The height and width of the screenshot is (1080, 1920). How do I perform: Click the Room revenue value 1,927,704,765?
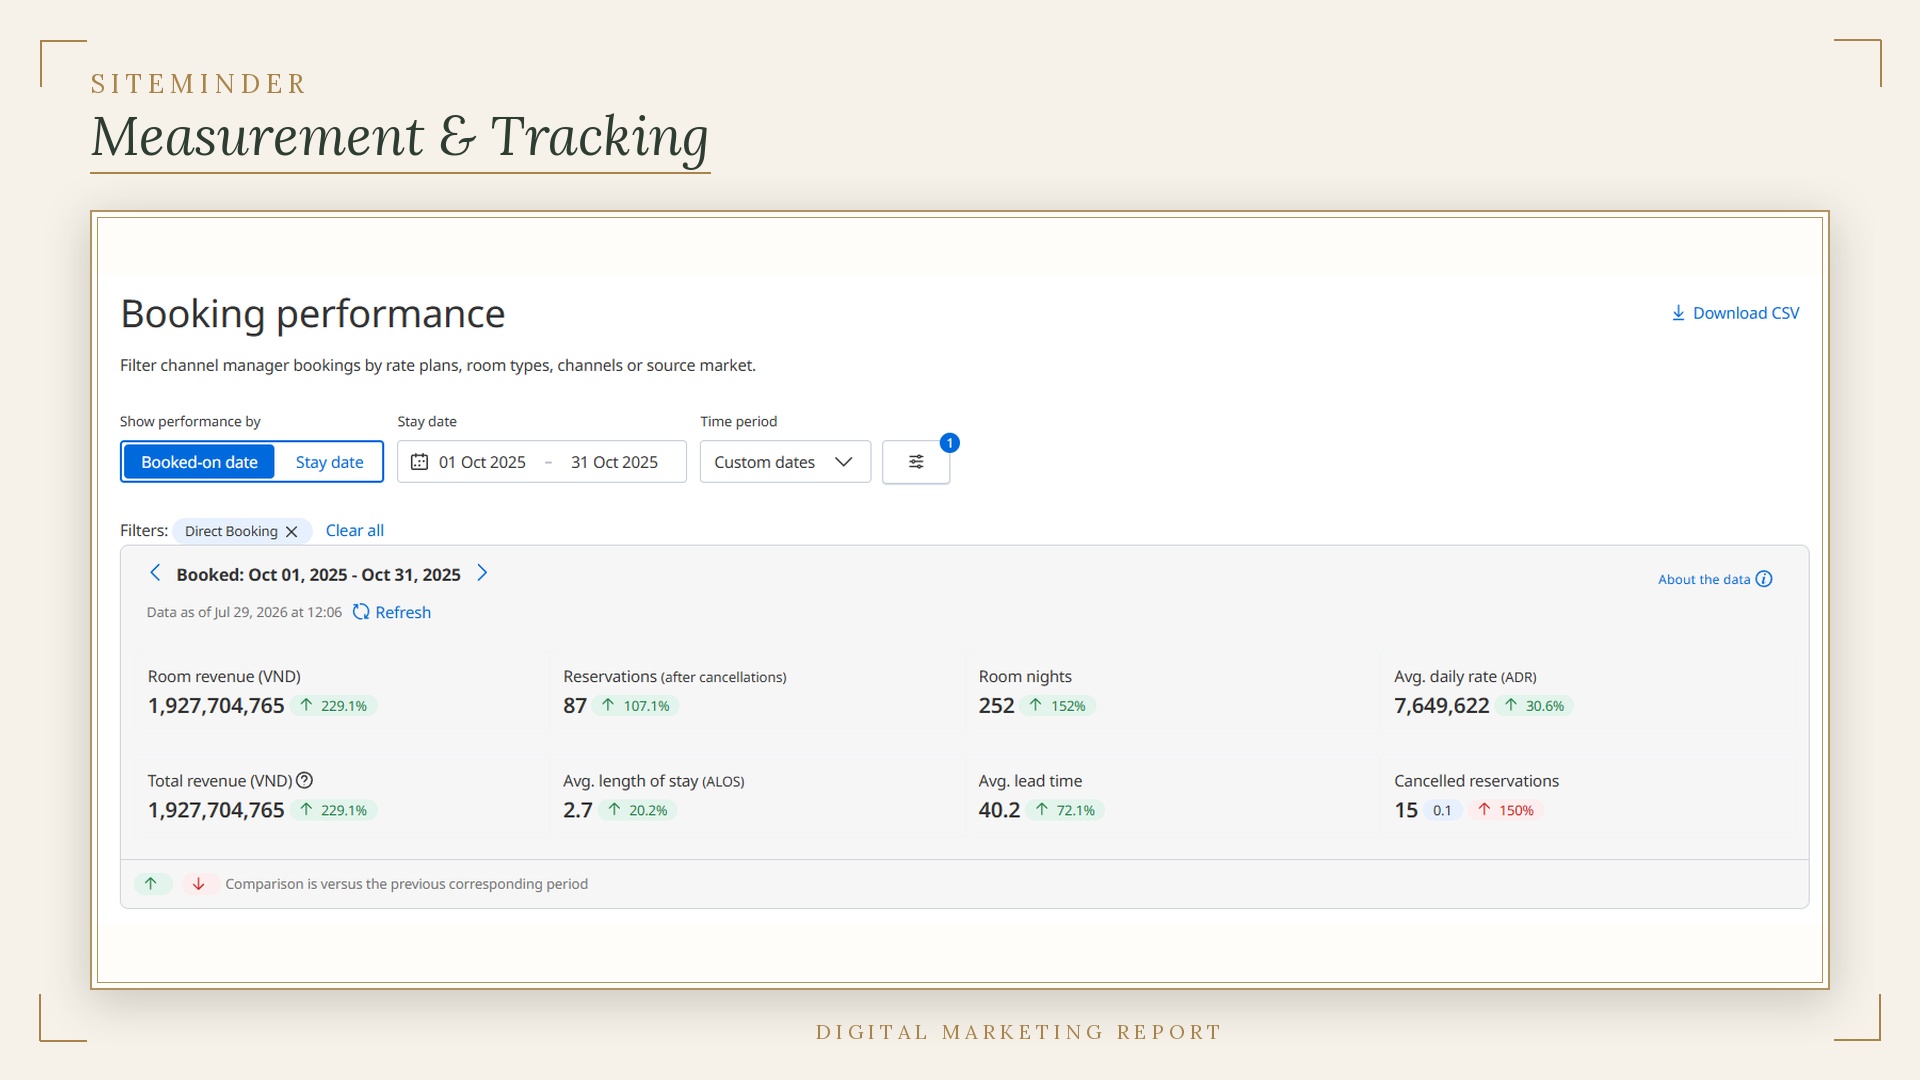[216, 706]
